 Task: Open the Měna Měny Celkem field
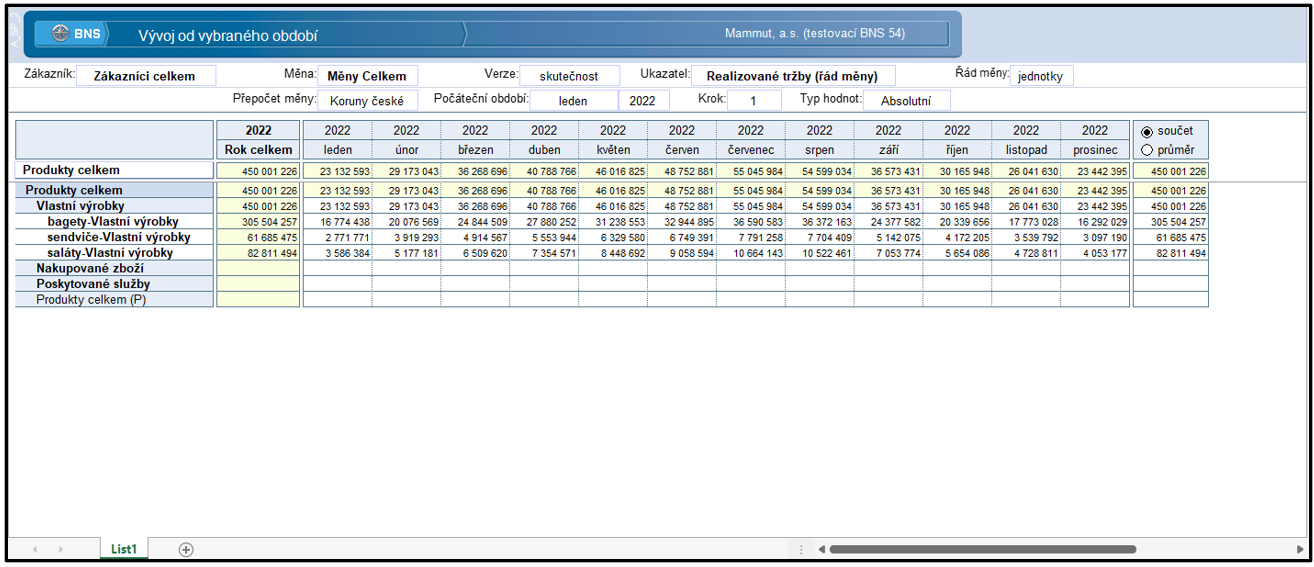click(368, 76)
